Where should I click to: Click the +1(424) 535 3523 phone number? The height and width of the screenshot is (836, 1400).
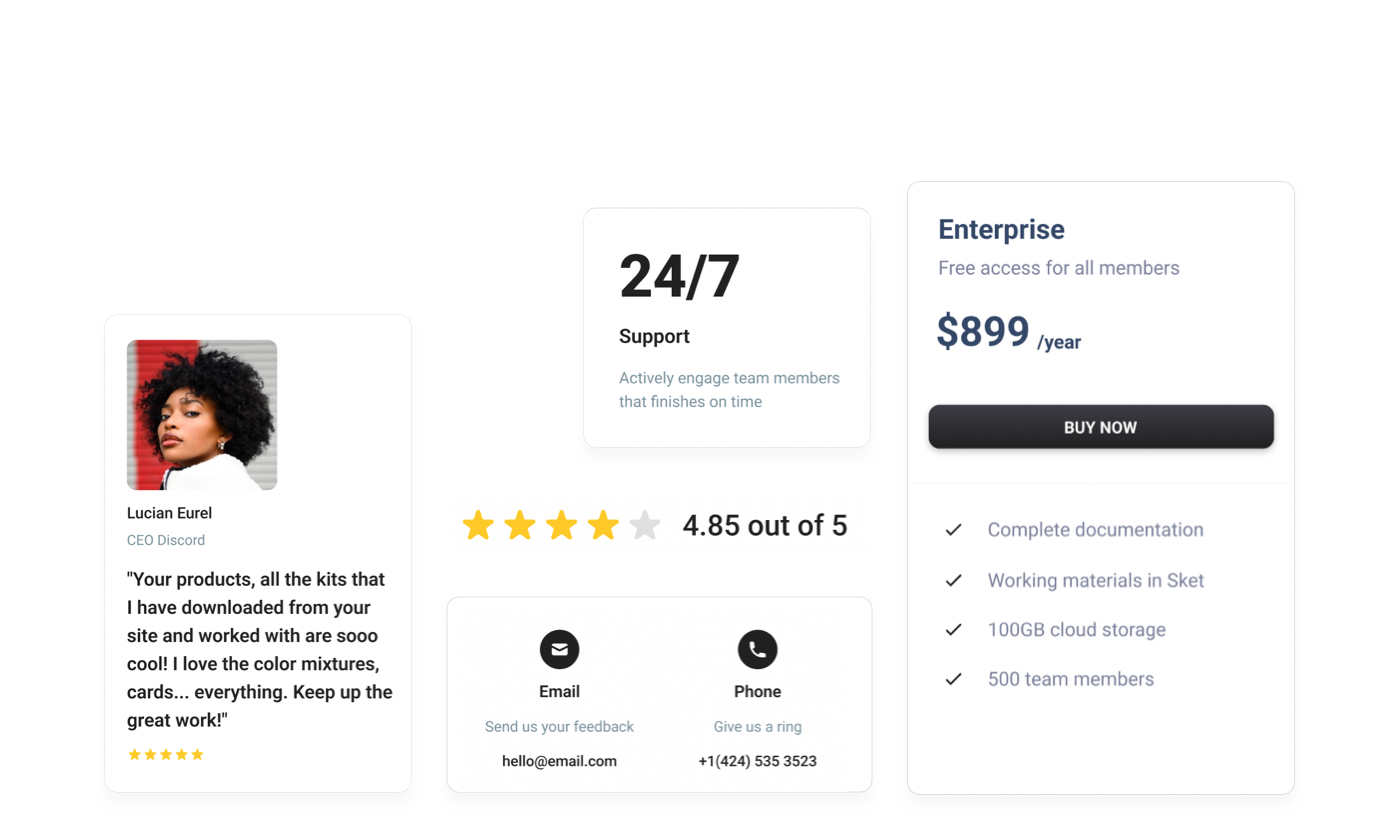pyautogui.click(x=757, y=761)
